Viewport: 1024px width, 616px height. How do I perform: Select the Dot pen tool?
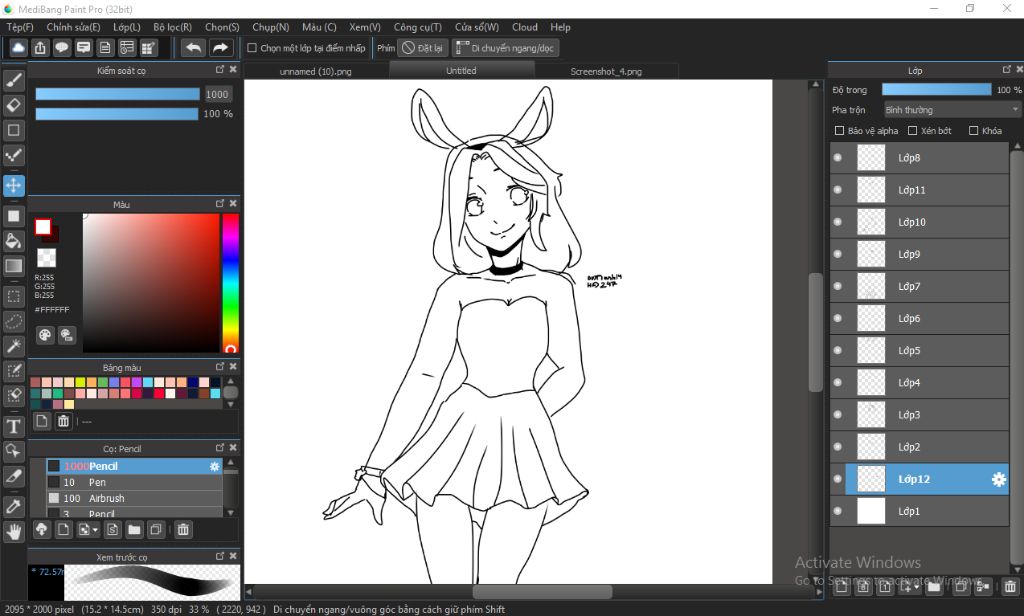(x=14, y=155)
